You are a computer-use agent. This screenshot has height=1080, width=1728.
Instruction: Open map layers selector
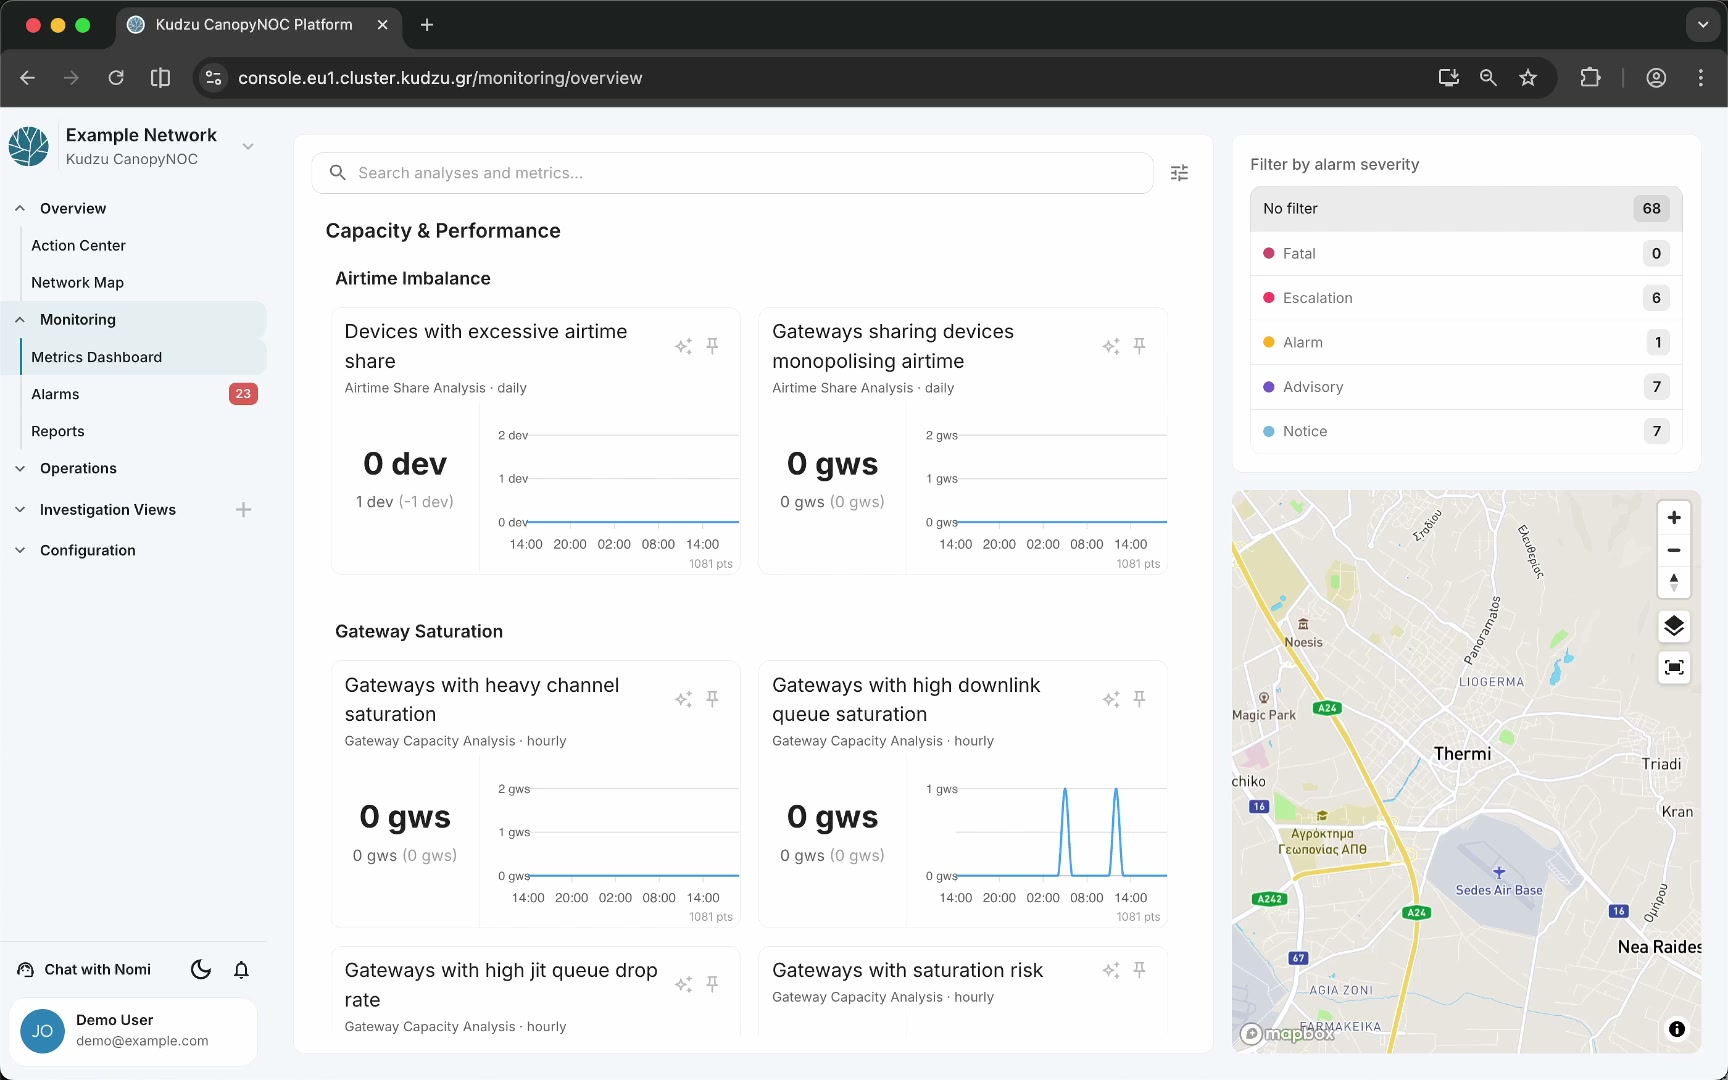point(1674,627)
